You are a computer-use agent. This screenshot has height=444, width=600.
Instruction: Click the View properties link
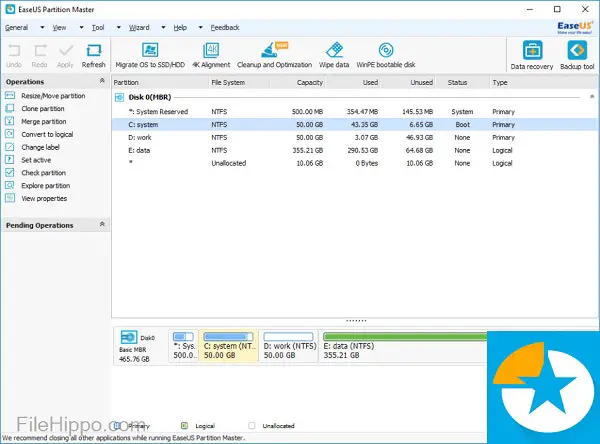click(x=44, y=199)
